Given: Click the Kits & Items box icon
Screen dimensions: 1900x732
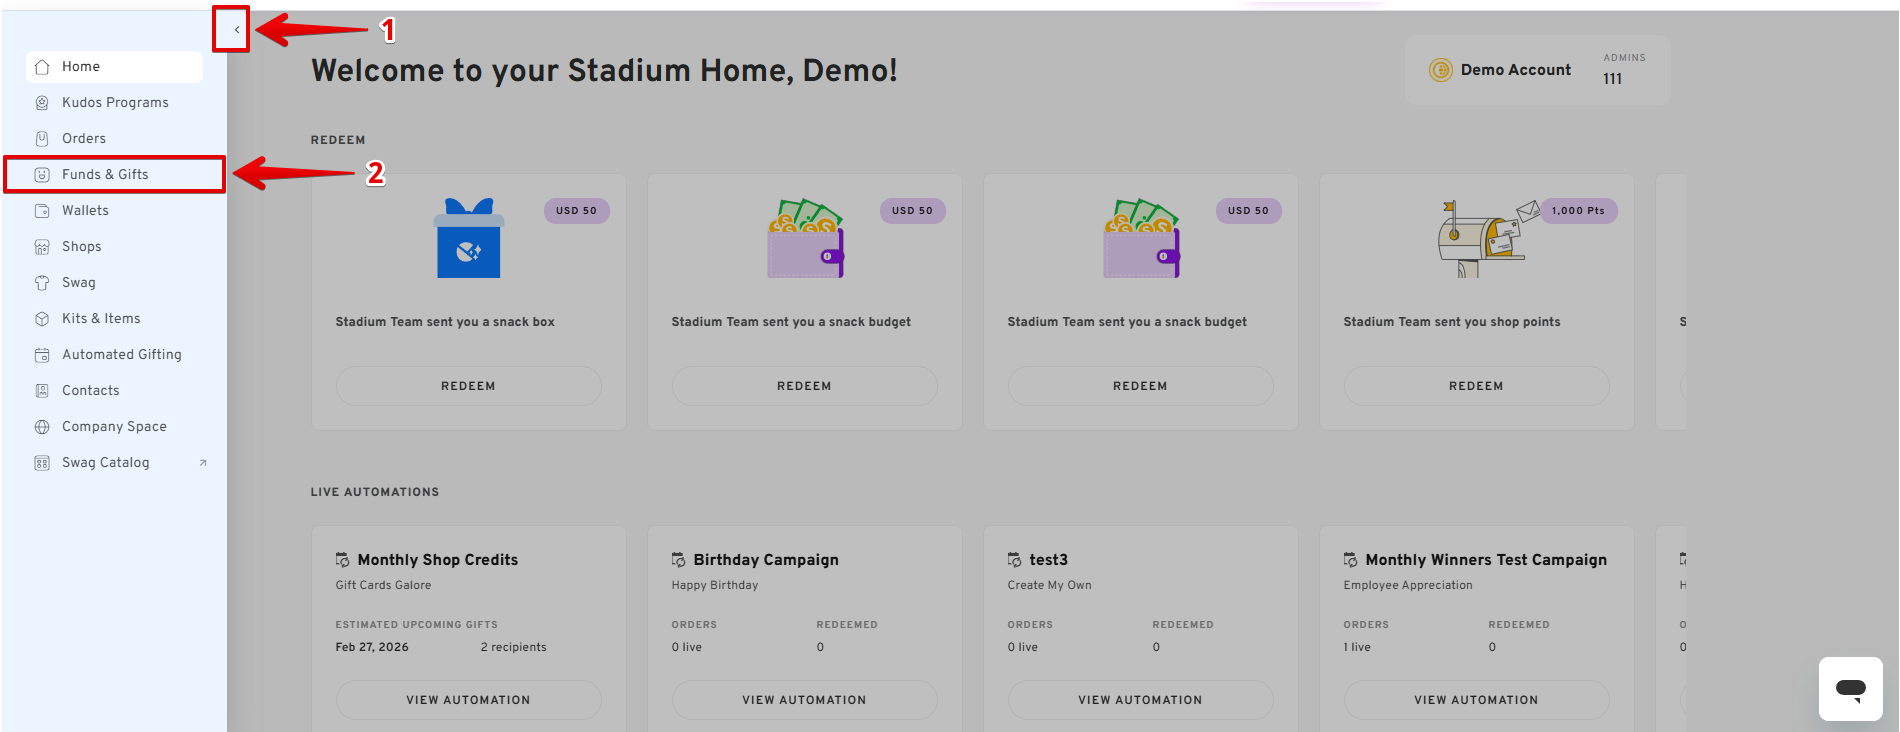Looking at the screenshot, I should 42,319.
